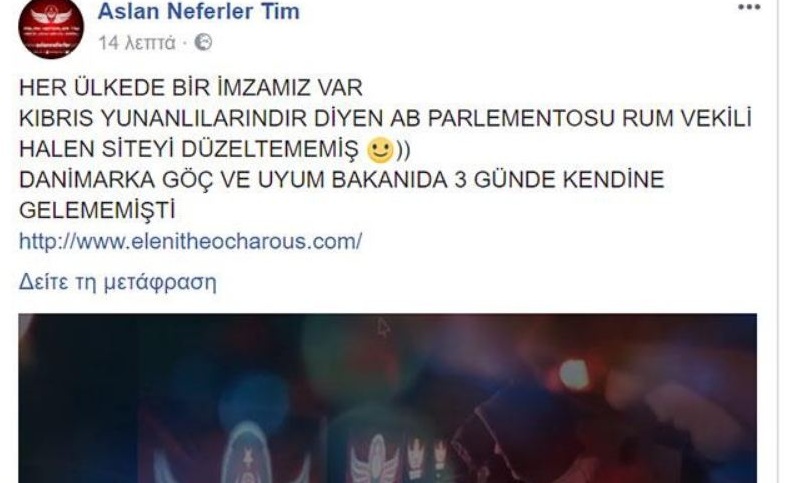
Task: Open the attached post image
Action: click(387, 398)
